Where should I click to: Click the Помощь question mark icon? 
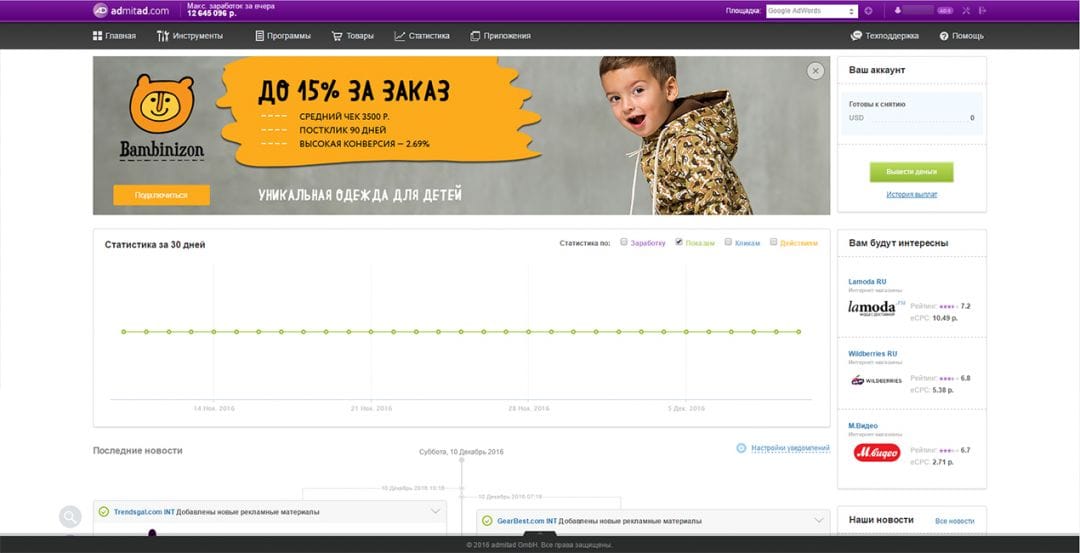(944, 36)
